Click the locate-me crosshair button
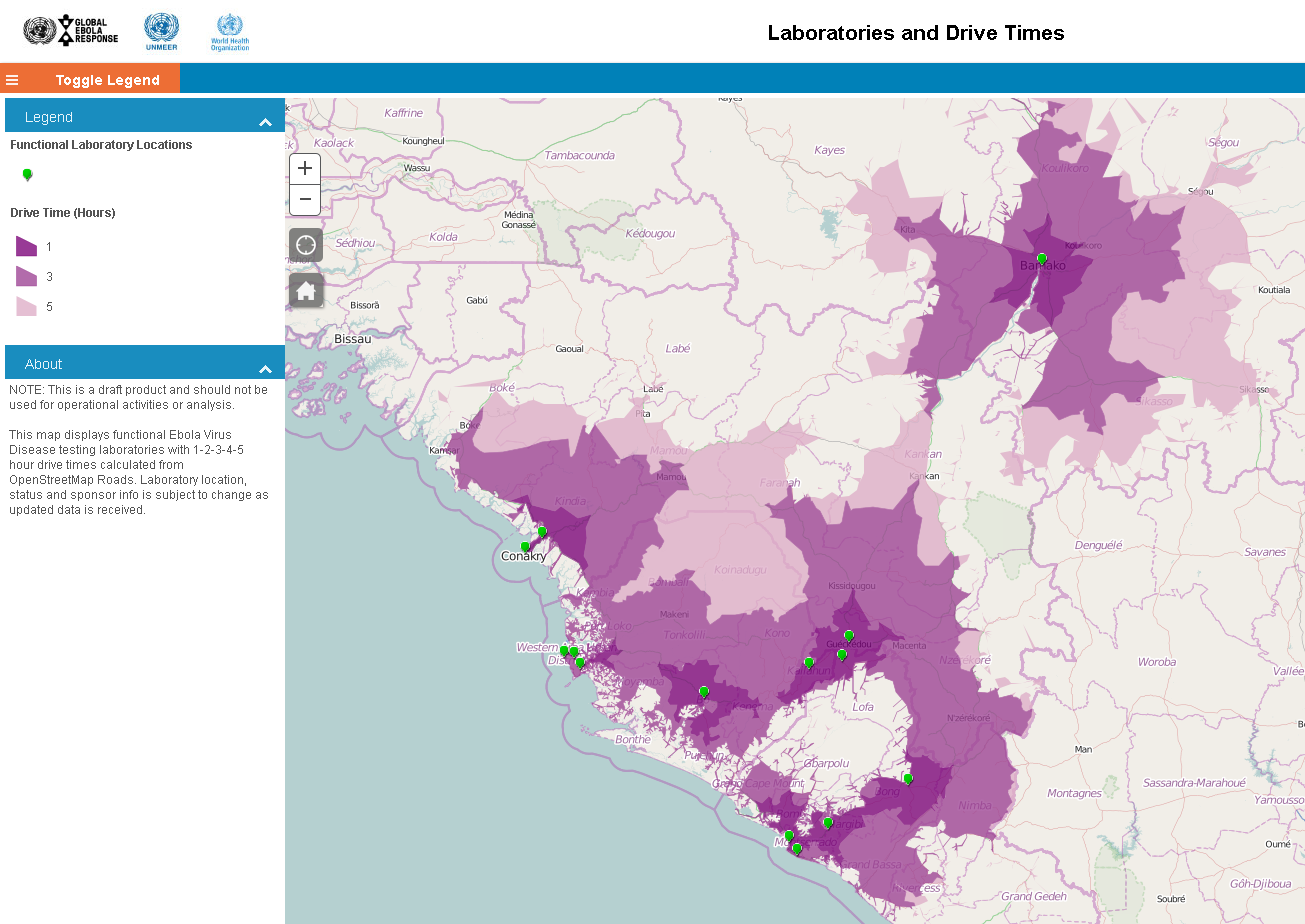The height and width of the screenshot is (924, 1305). (306, 245)
